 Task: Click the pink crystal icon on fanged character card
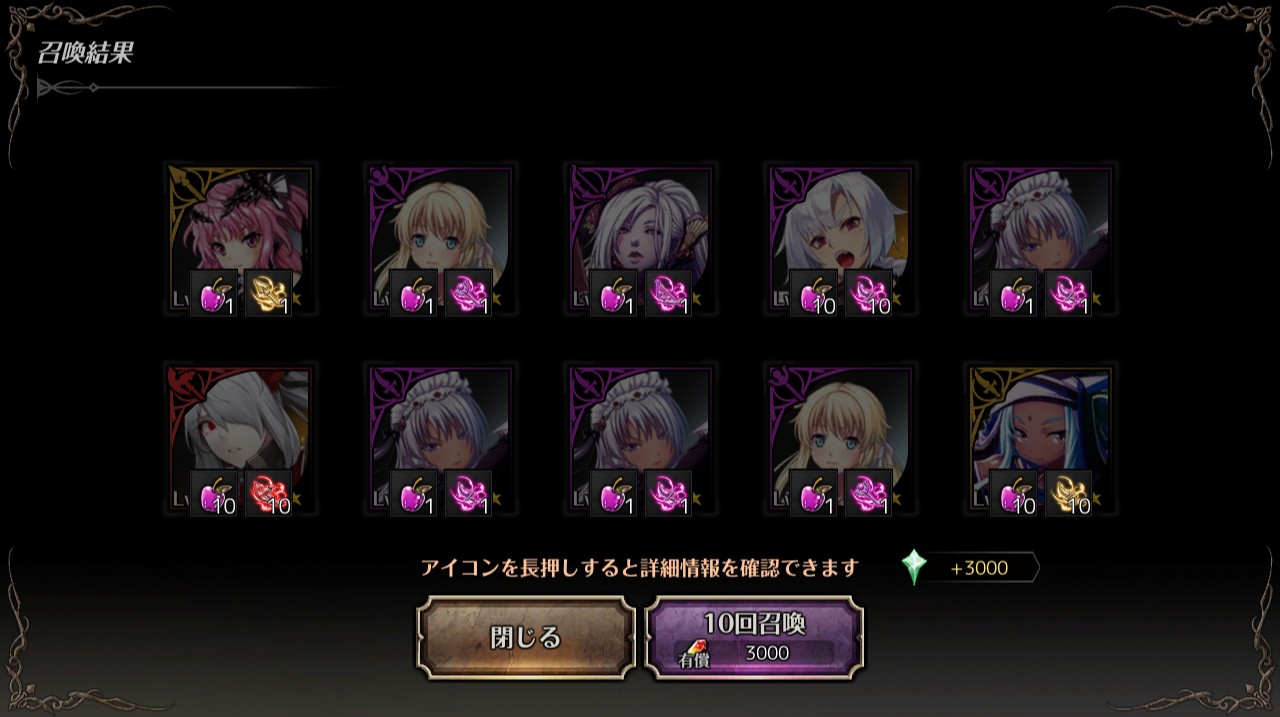(x=869, y=293)
